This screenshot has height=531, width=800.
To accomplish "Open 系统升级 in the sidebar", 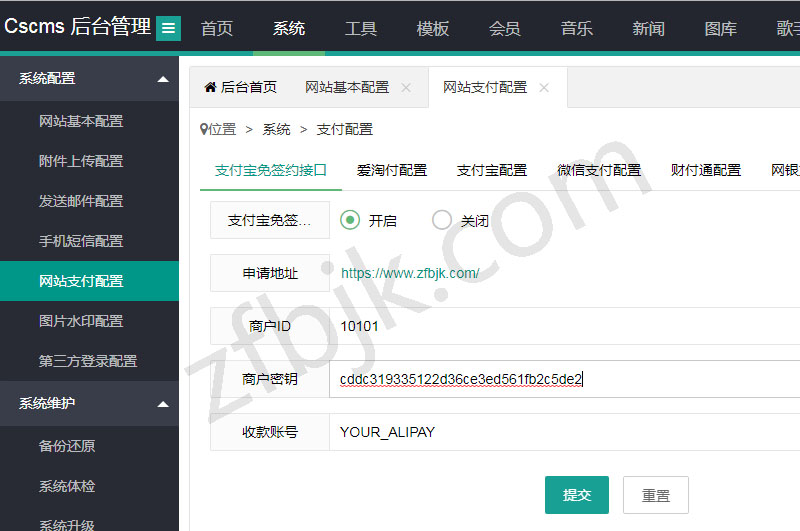I will click(89, 521).
